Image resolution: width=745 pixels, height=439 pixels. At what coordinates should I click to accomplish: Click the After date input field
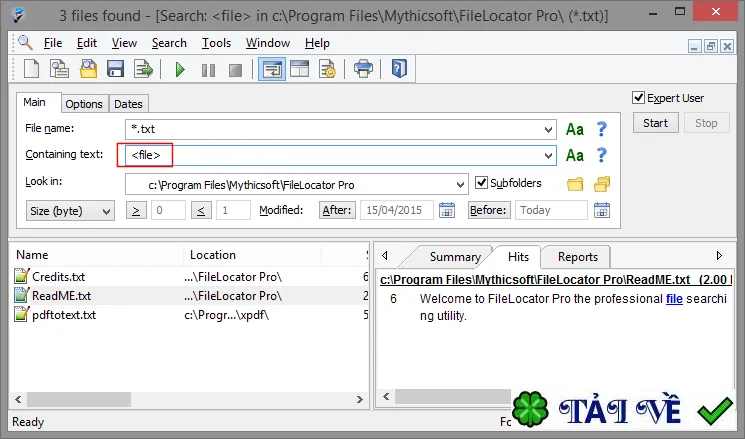coord(397,210)
